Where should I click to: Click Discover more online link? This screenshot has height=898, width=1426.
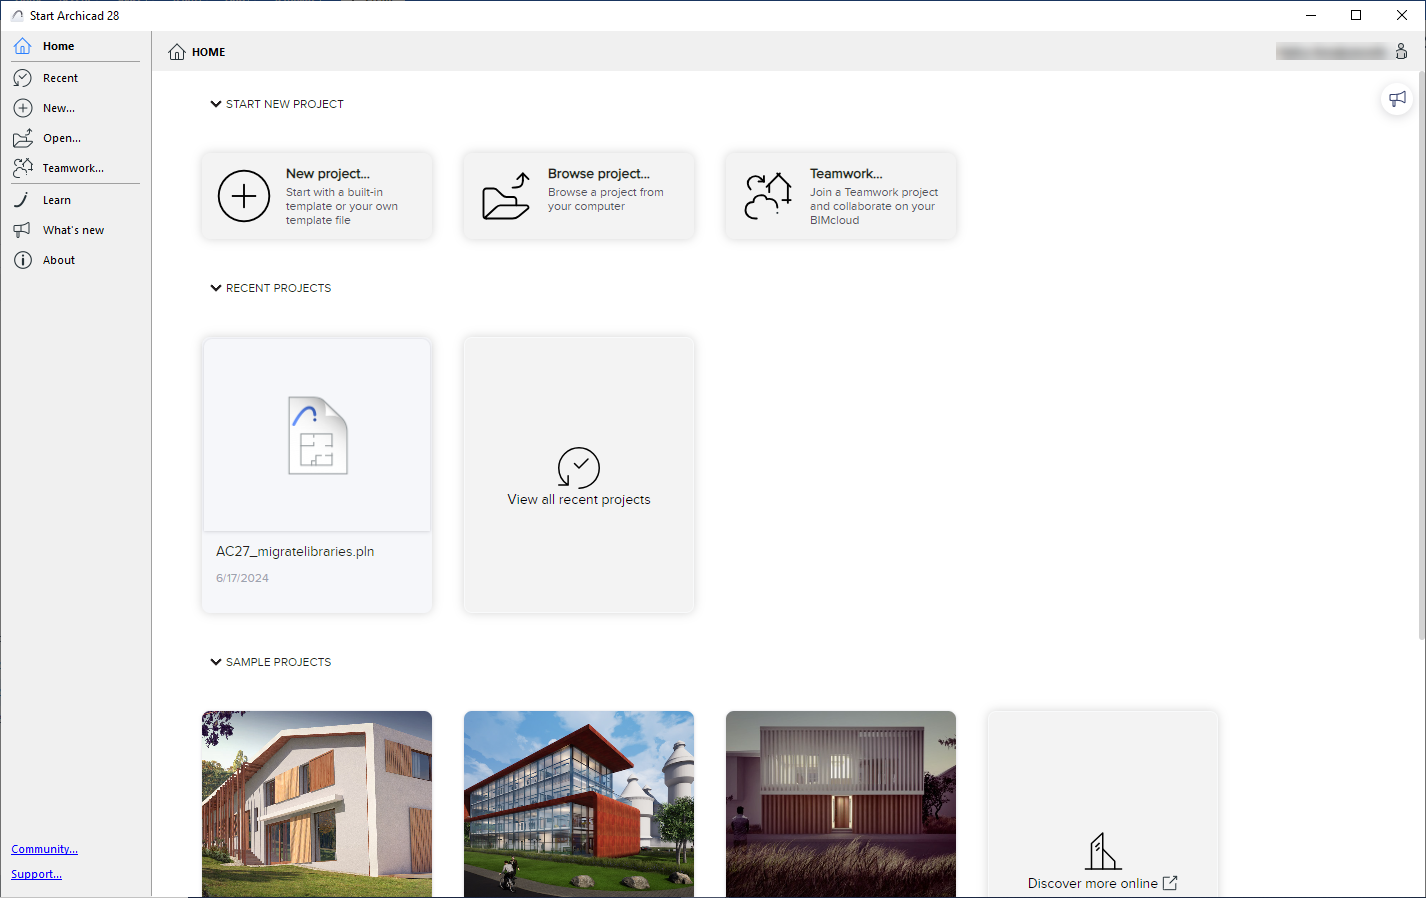tap(1093, 883)
